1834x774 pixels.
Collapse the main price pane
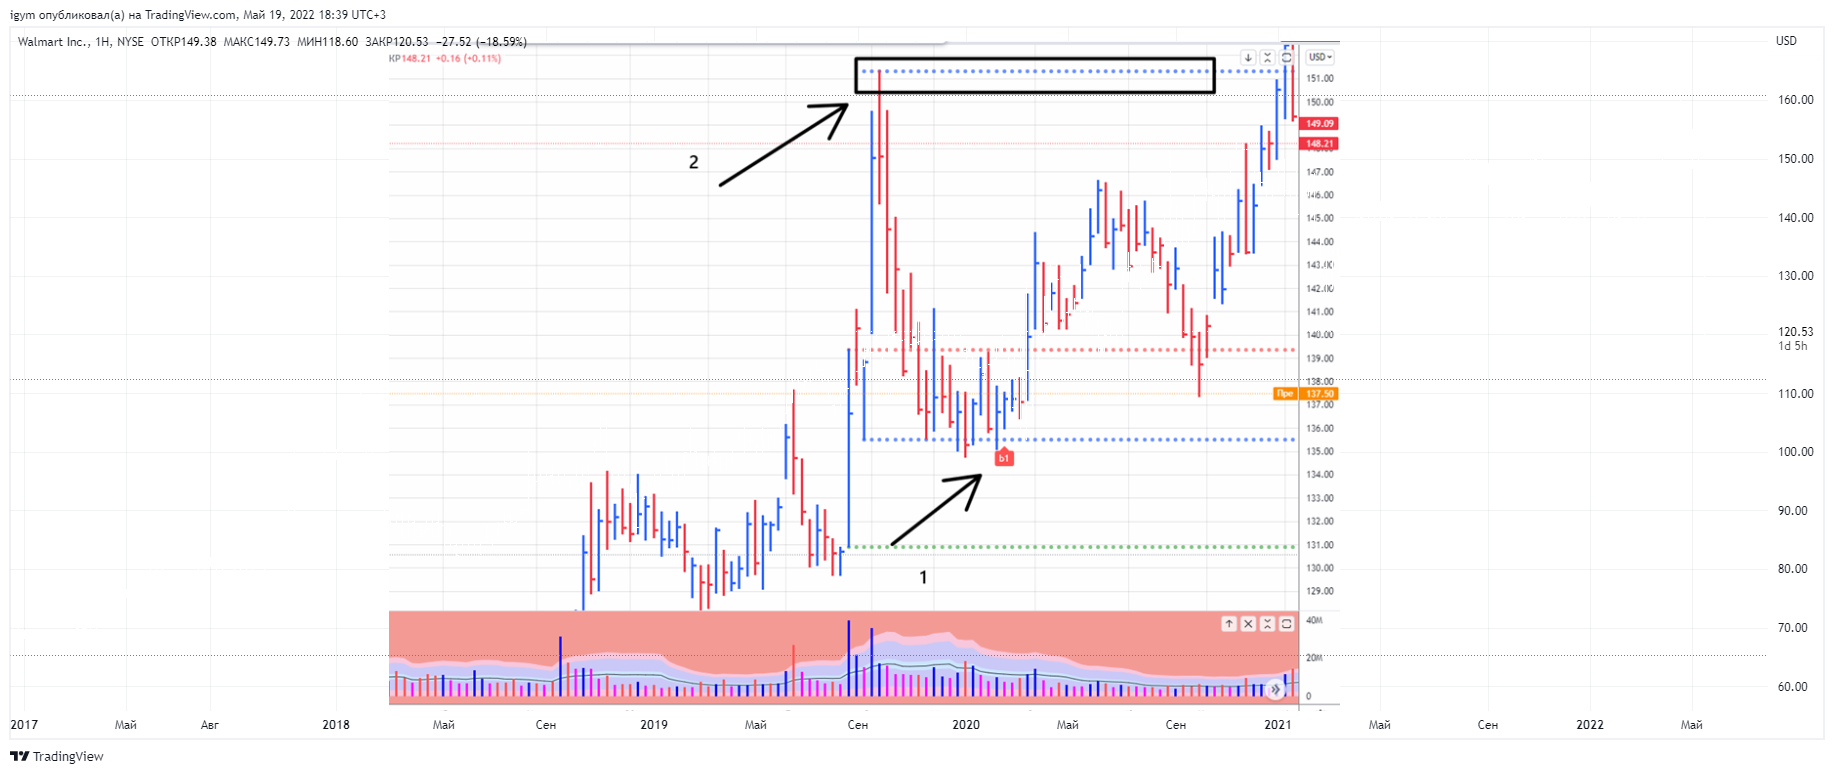[1267, 57]
